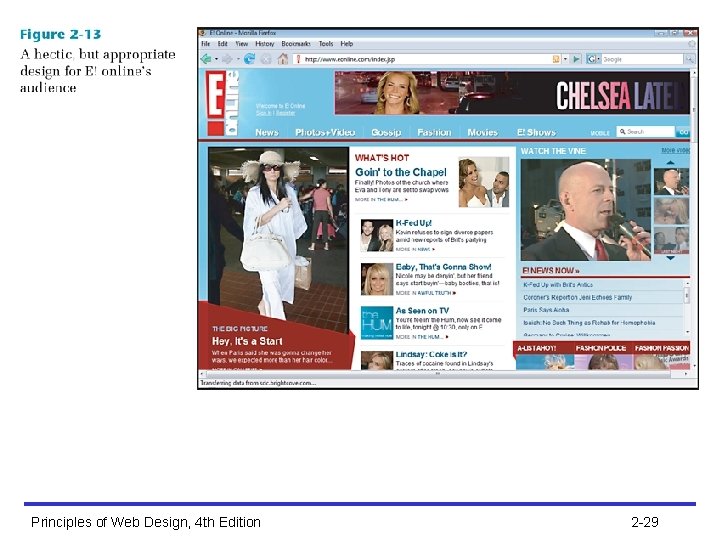Open the As Seen on TV story
The image size is (720, 540).
tap(422, 311)
